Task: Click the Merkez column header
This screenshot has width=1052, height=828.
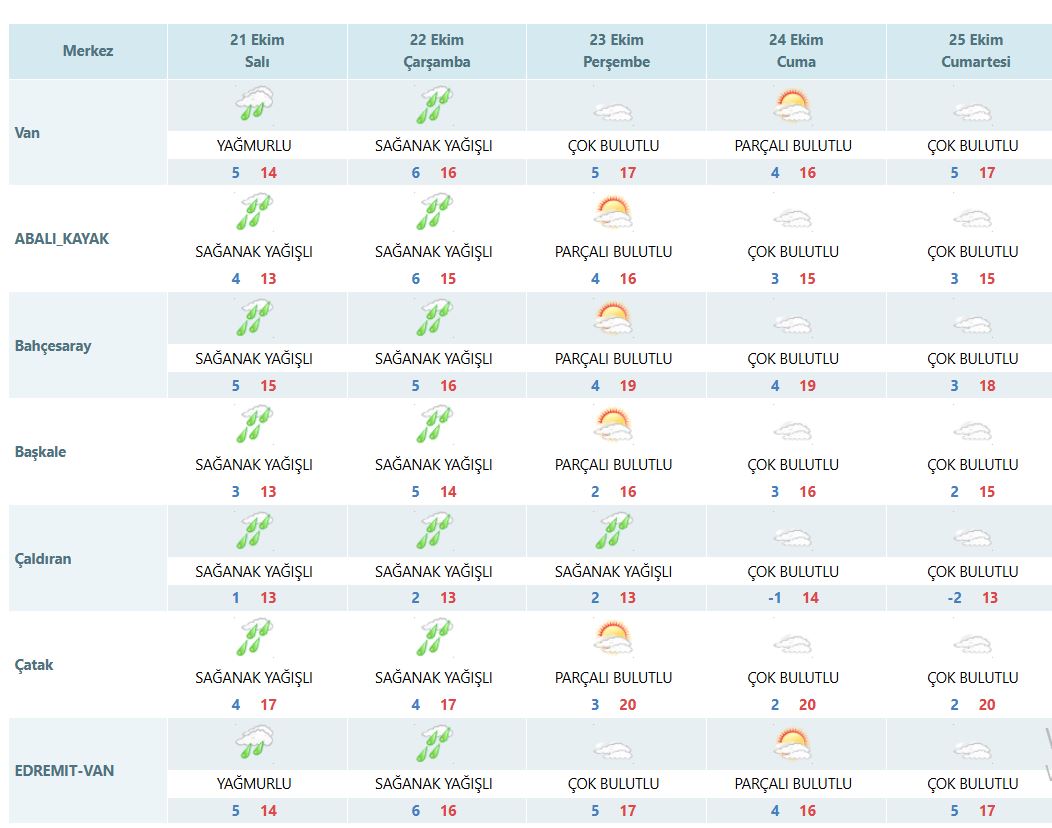Action: 88,51
